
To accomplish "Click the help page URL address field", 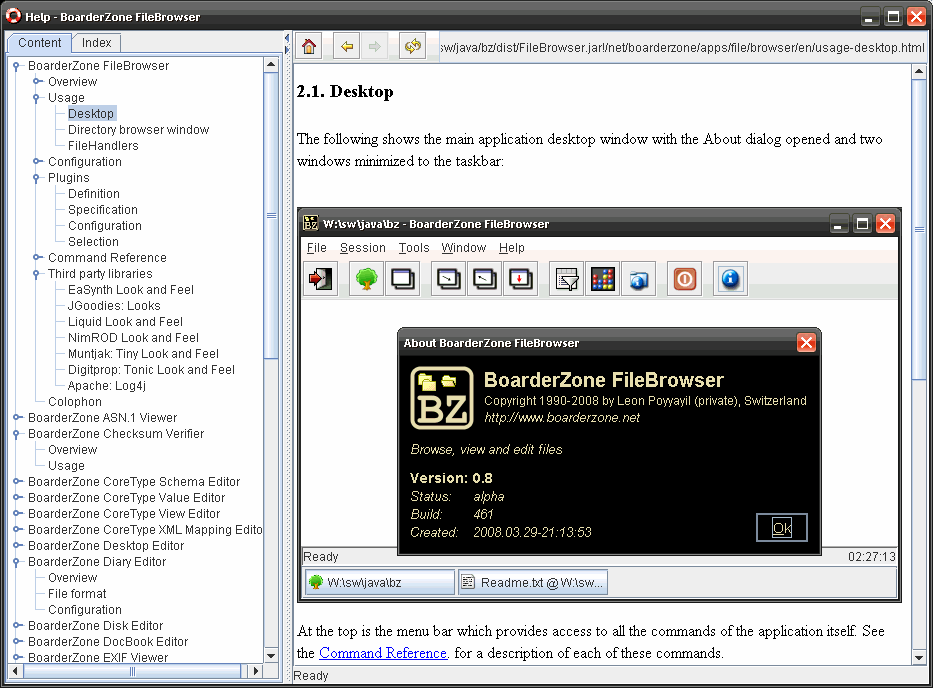I will pyautogui.click(x=682, y=47).
